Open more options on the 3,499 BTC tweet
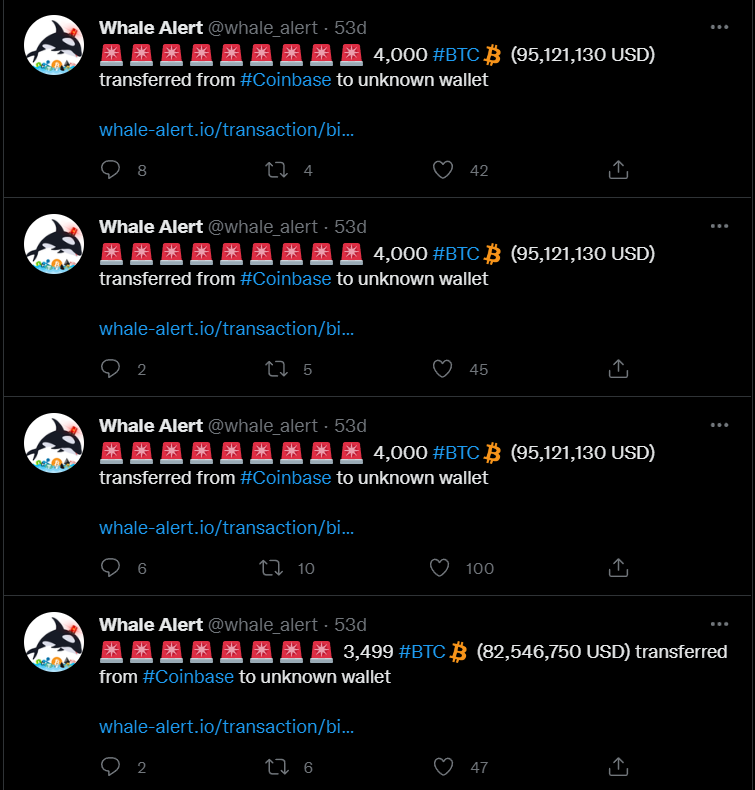Screen dimensions: 755x790 coord(719,624)
